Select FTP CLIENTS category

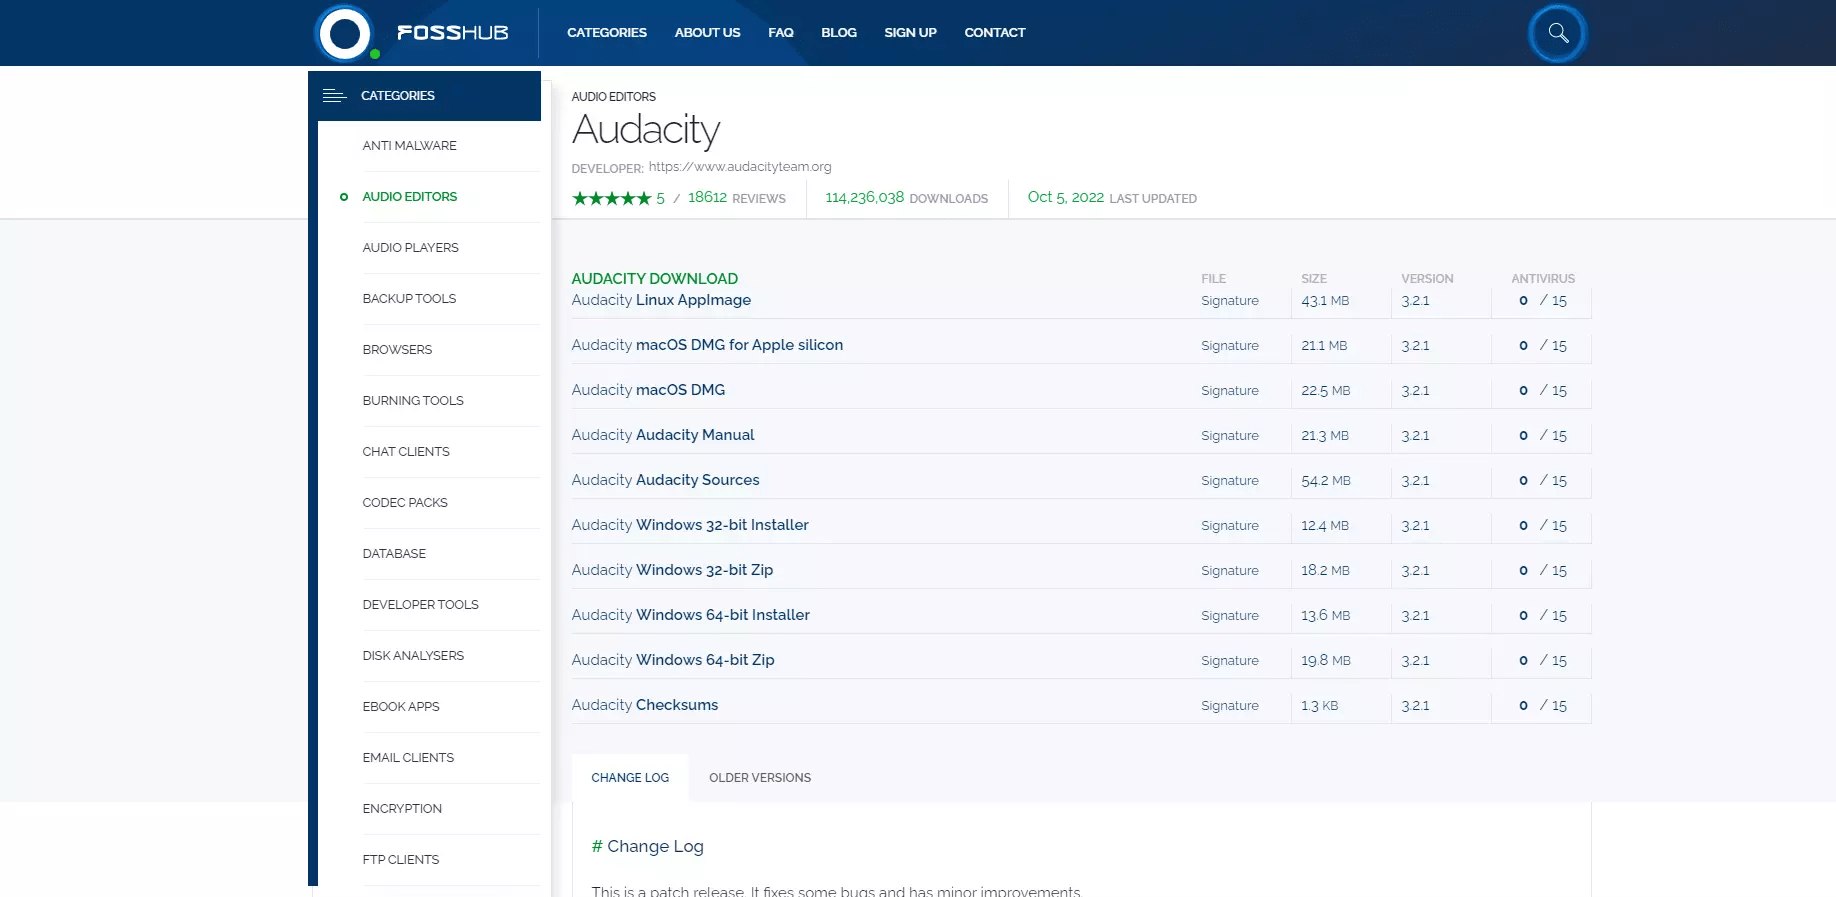400,859
